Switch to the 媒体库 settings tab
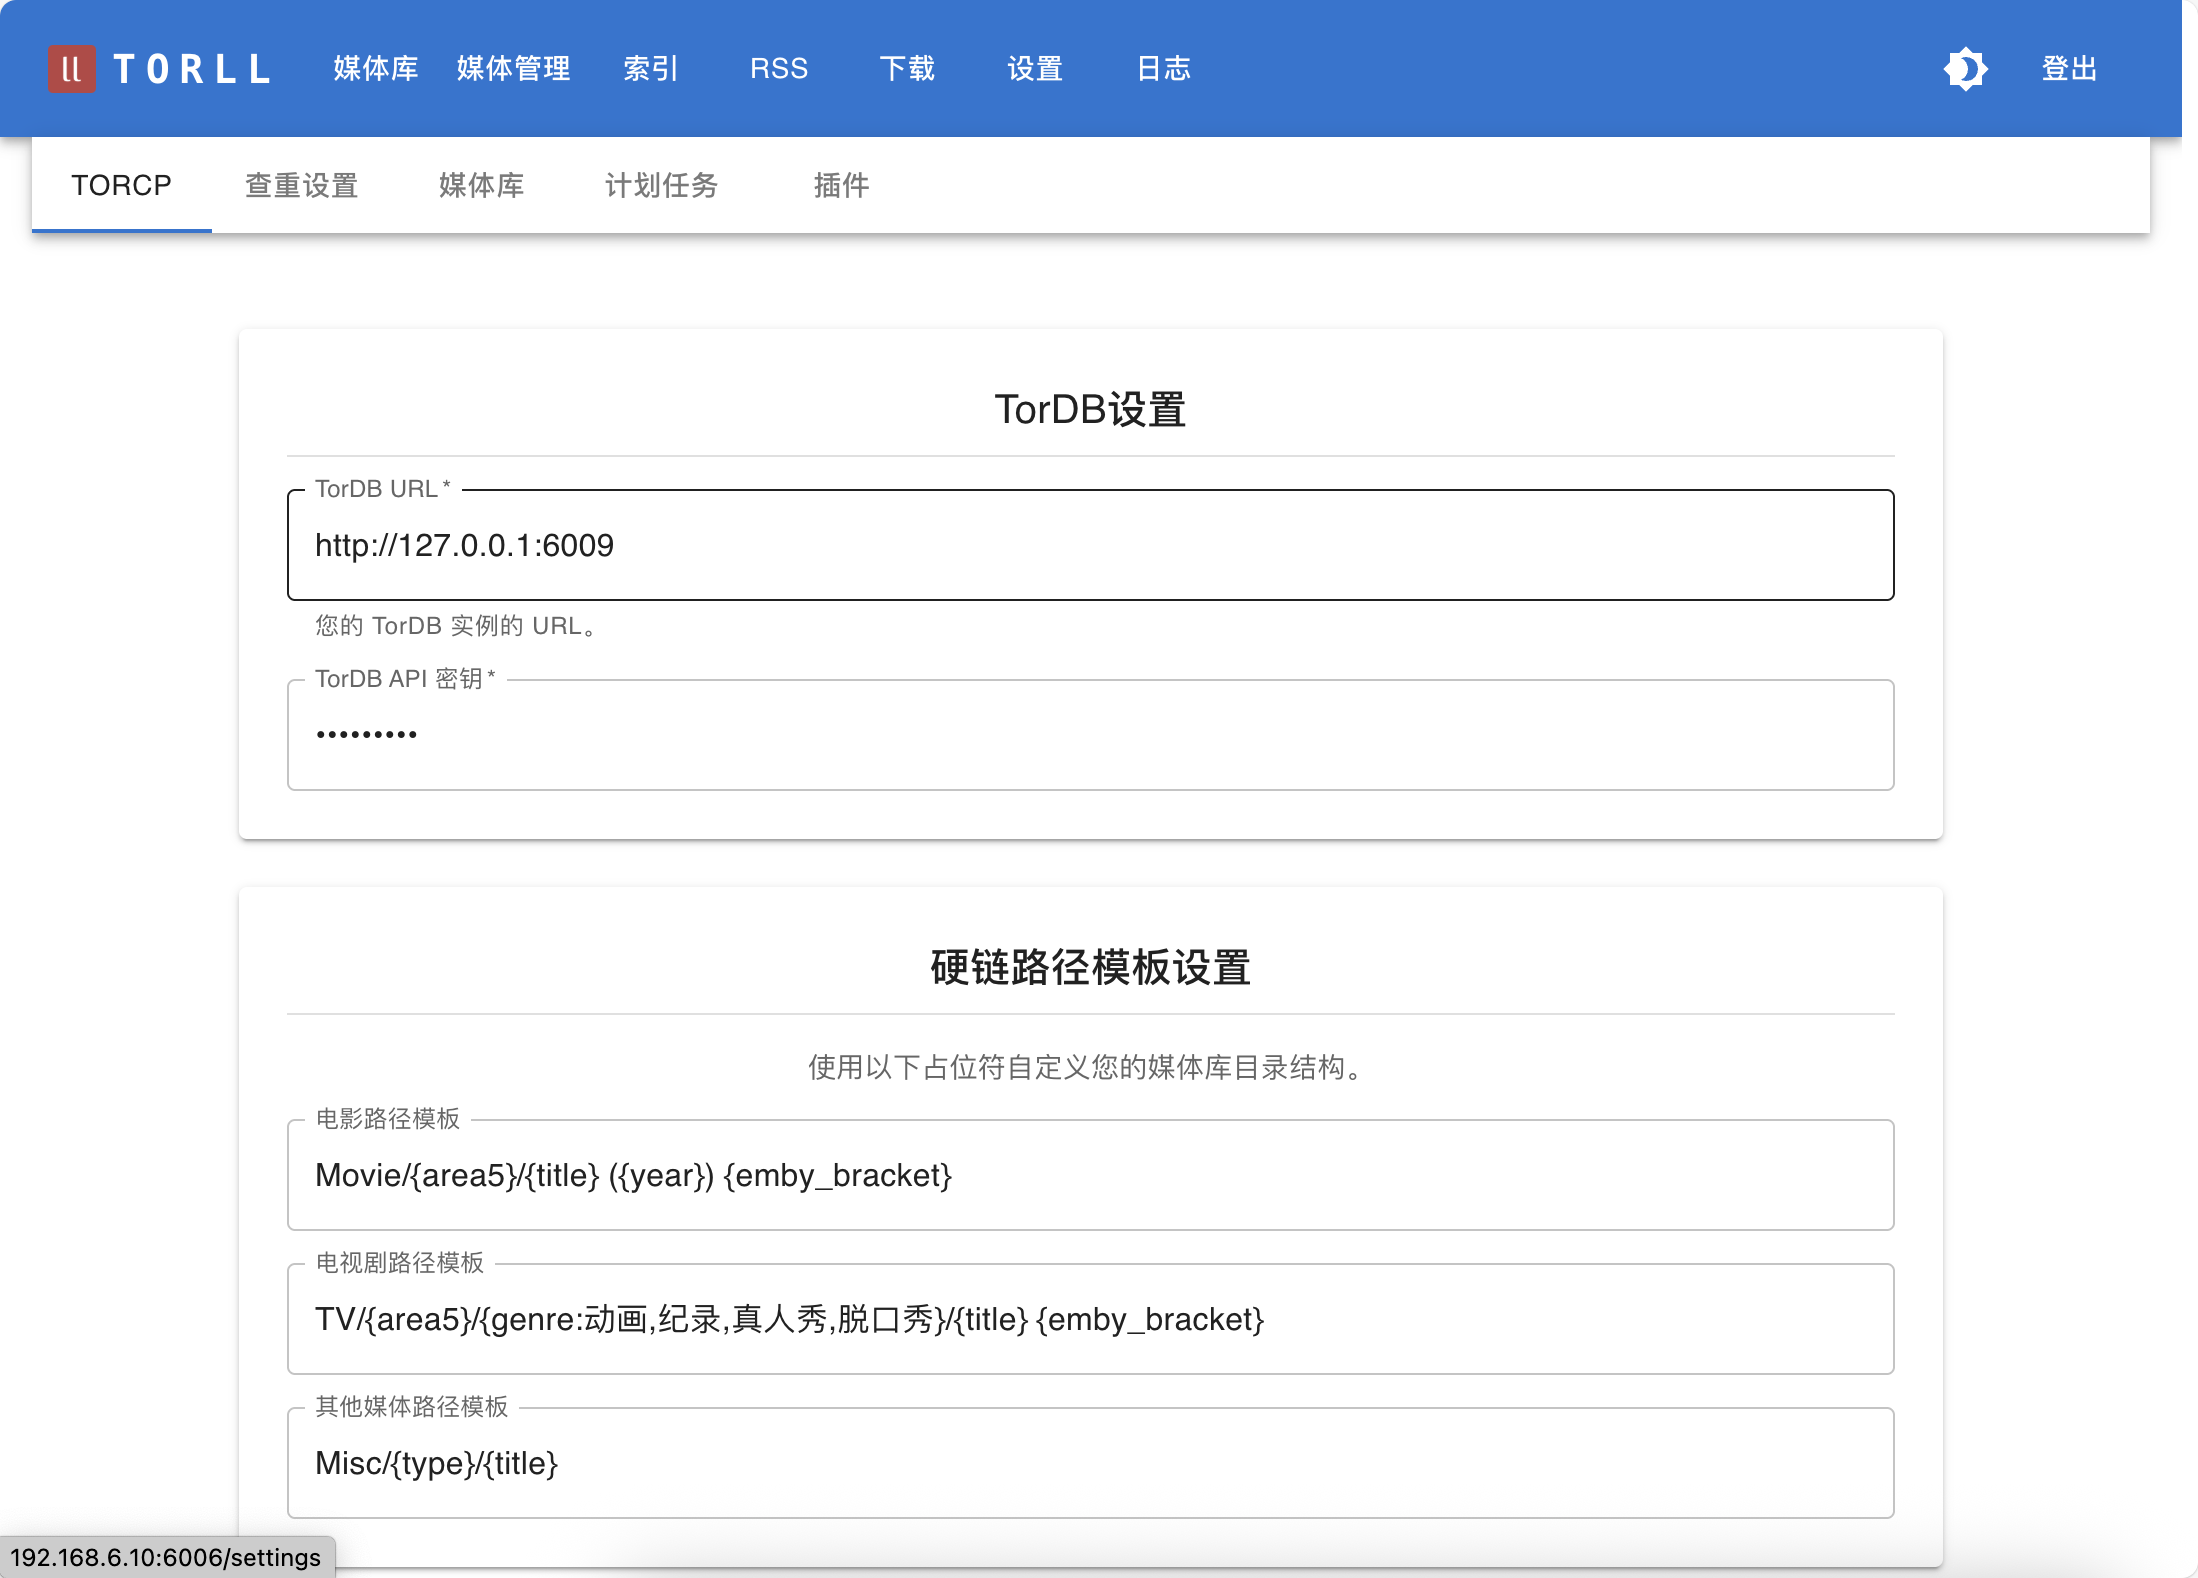 pyautogui.click(x=481, y=185)
